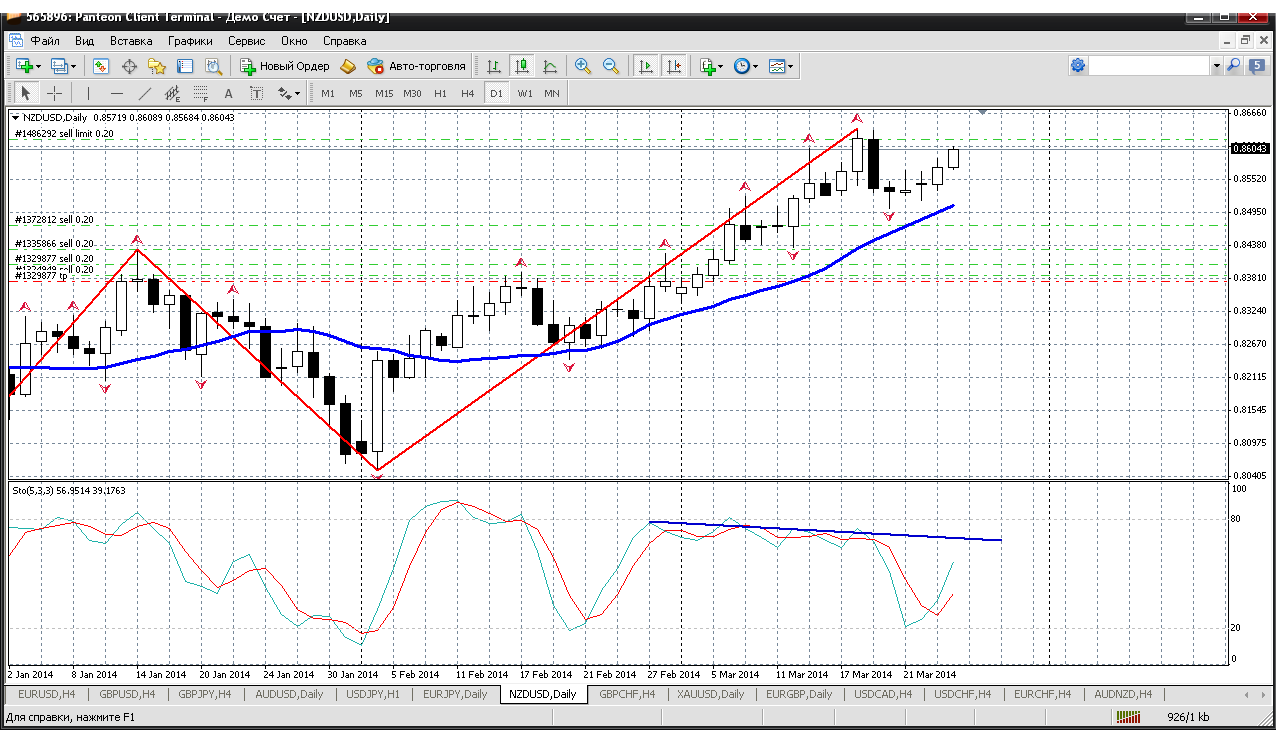
Task: Zoom in on the chart
Action: point(582,66)
